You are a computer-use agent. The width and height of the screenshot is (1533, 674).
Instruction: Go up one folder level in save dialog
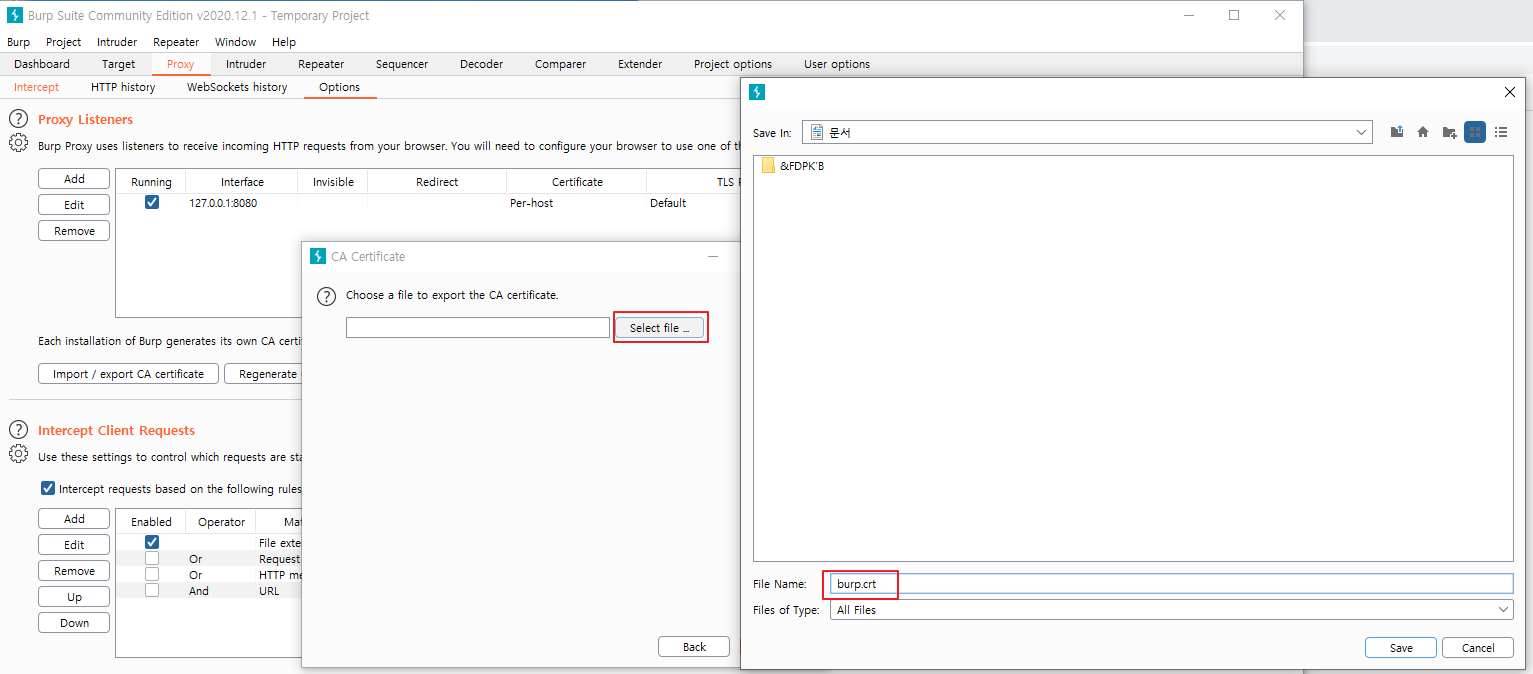(x=1397, y=132)
